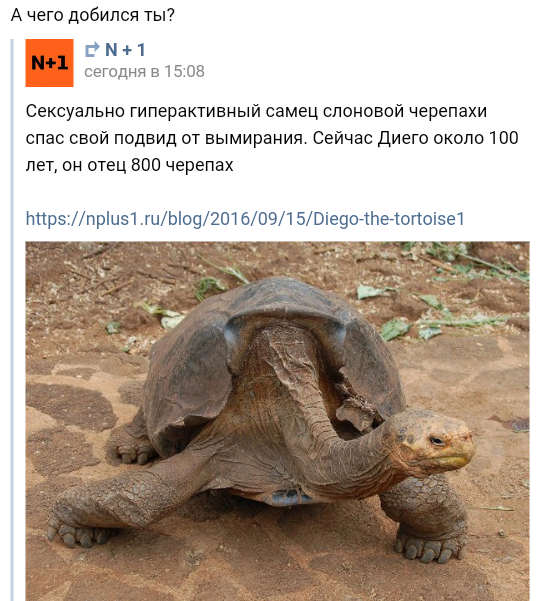The height and width of the screenshot is (601, 540).
Task: Select the caption А чего добился ты?
Action: coord(93,15)
